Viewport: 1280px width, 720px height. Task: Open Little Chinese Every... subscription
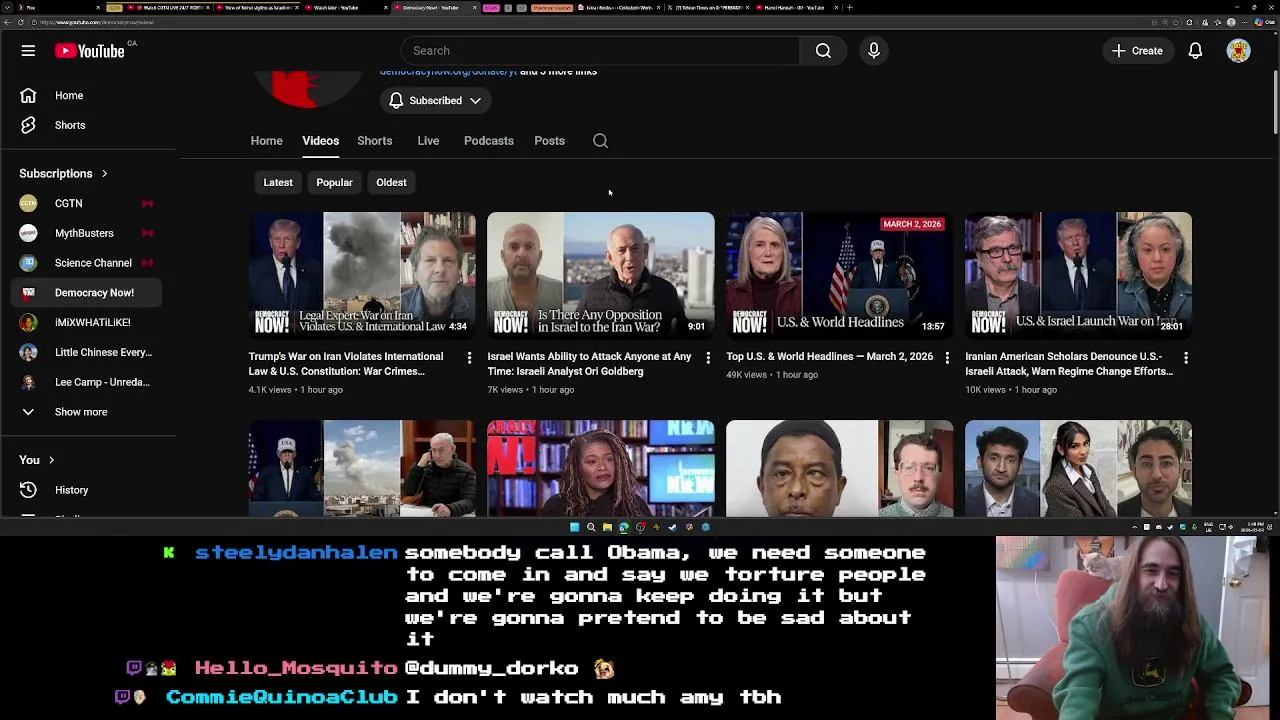click(x=88, y=352)
